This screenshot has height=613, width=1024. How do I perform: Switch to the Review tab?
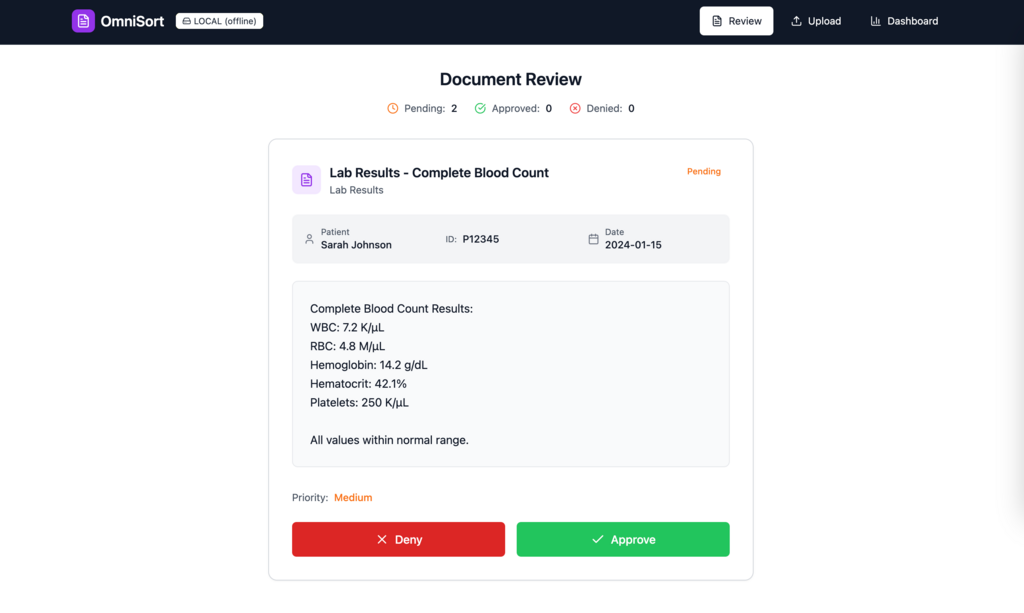tap(736, 21)
